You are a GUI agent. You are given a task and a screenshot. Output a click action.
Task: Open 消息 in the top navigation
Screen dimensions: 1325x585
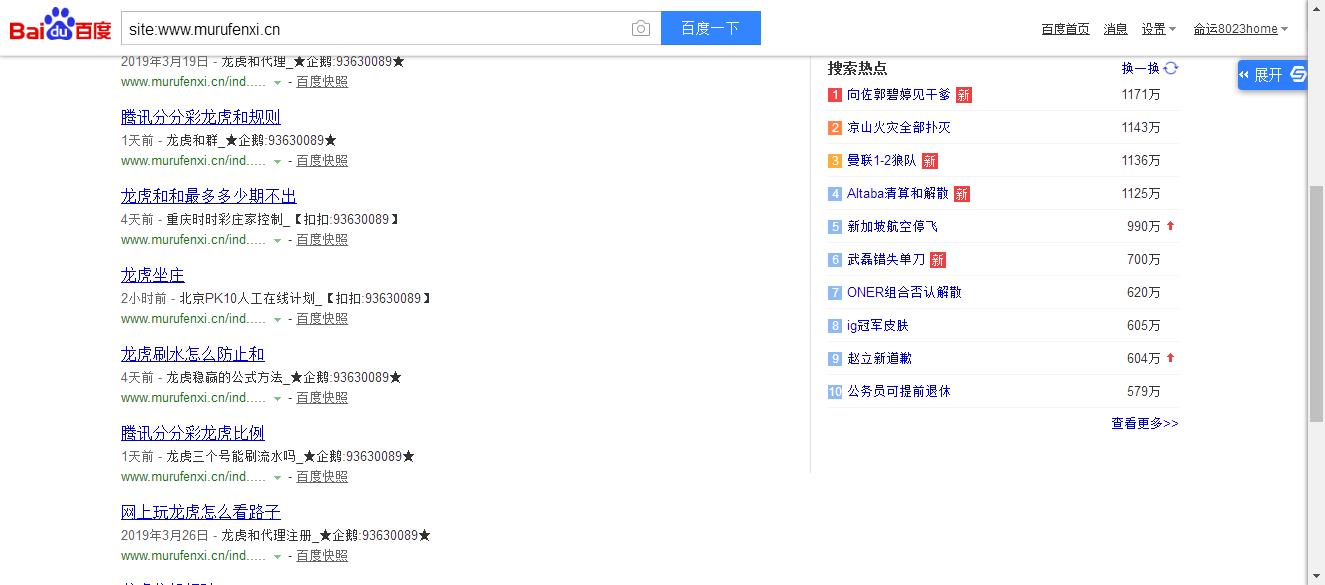coord(1115,29)
